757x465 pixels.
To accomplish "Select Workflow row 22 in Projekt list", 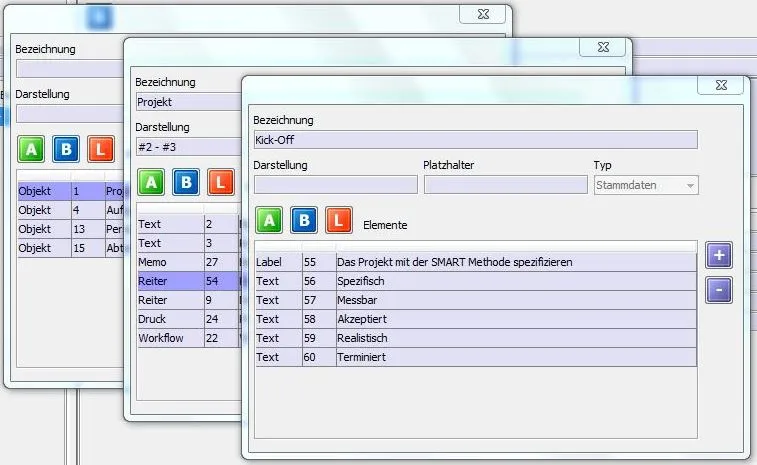I will click(x=187, y=339).
